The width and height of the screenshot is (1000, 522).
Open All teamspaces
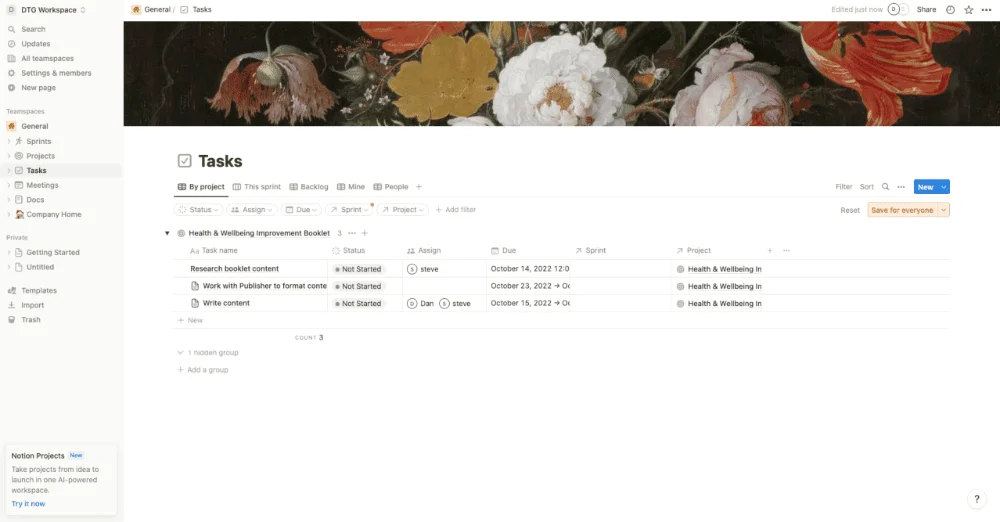[47, 59]
